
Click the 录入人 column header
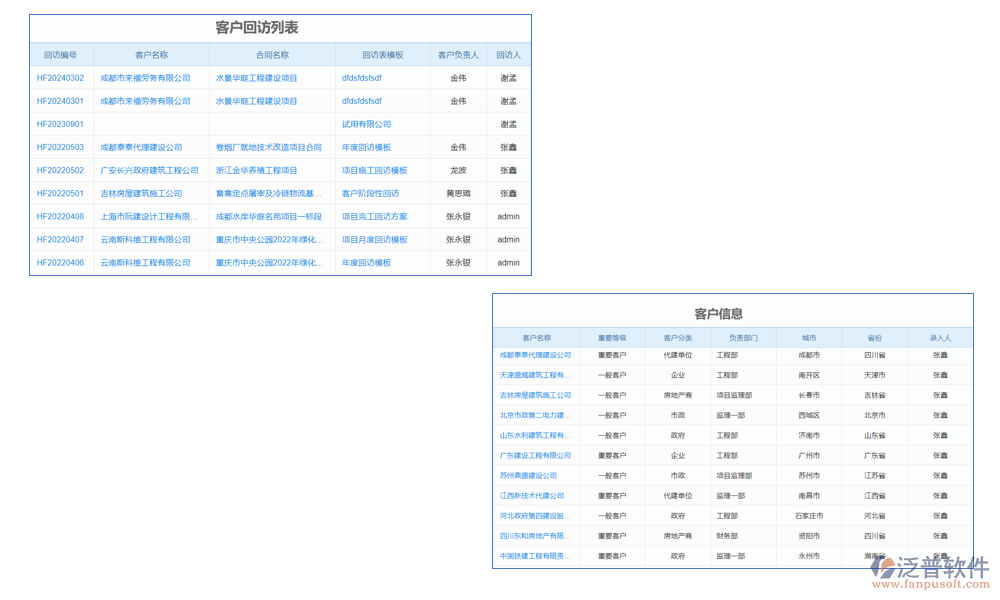(938, 337)
